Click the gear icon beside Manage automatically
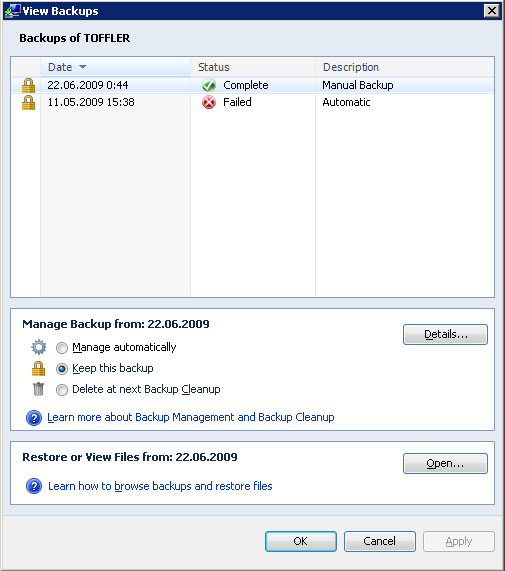This screenshot has width=505, height=571. (39, 347)
